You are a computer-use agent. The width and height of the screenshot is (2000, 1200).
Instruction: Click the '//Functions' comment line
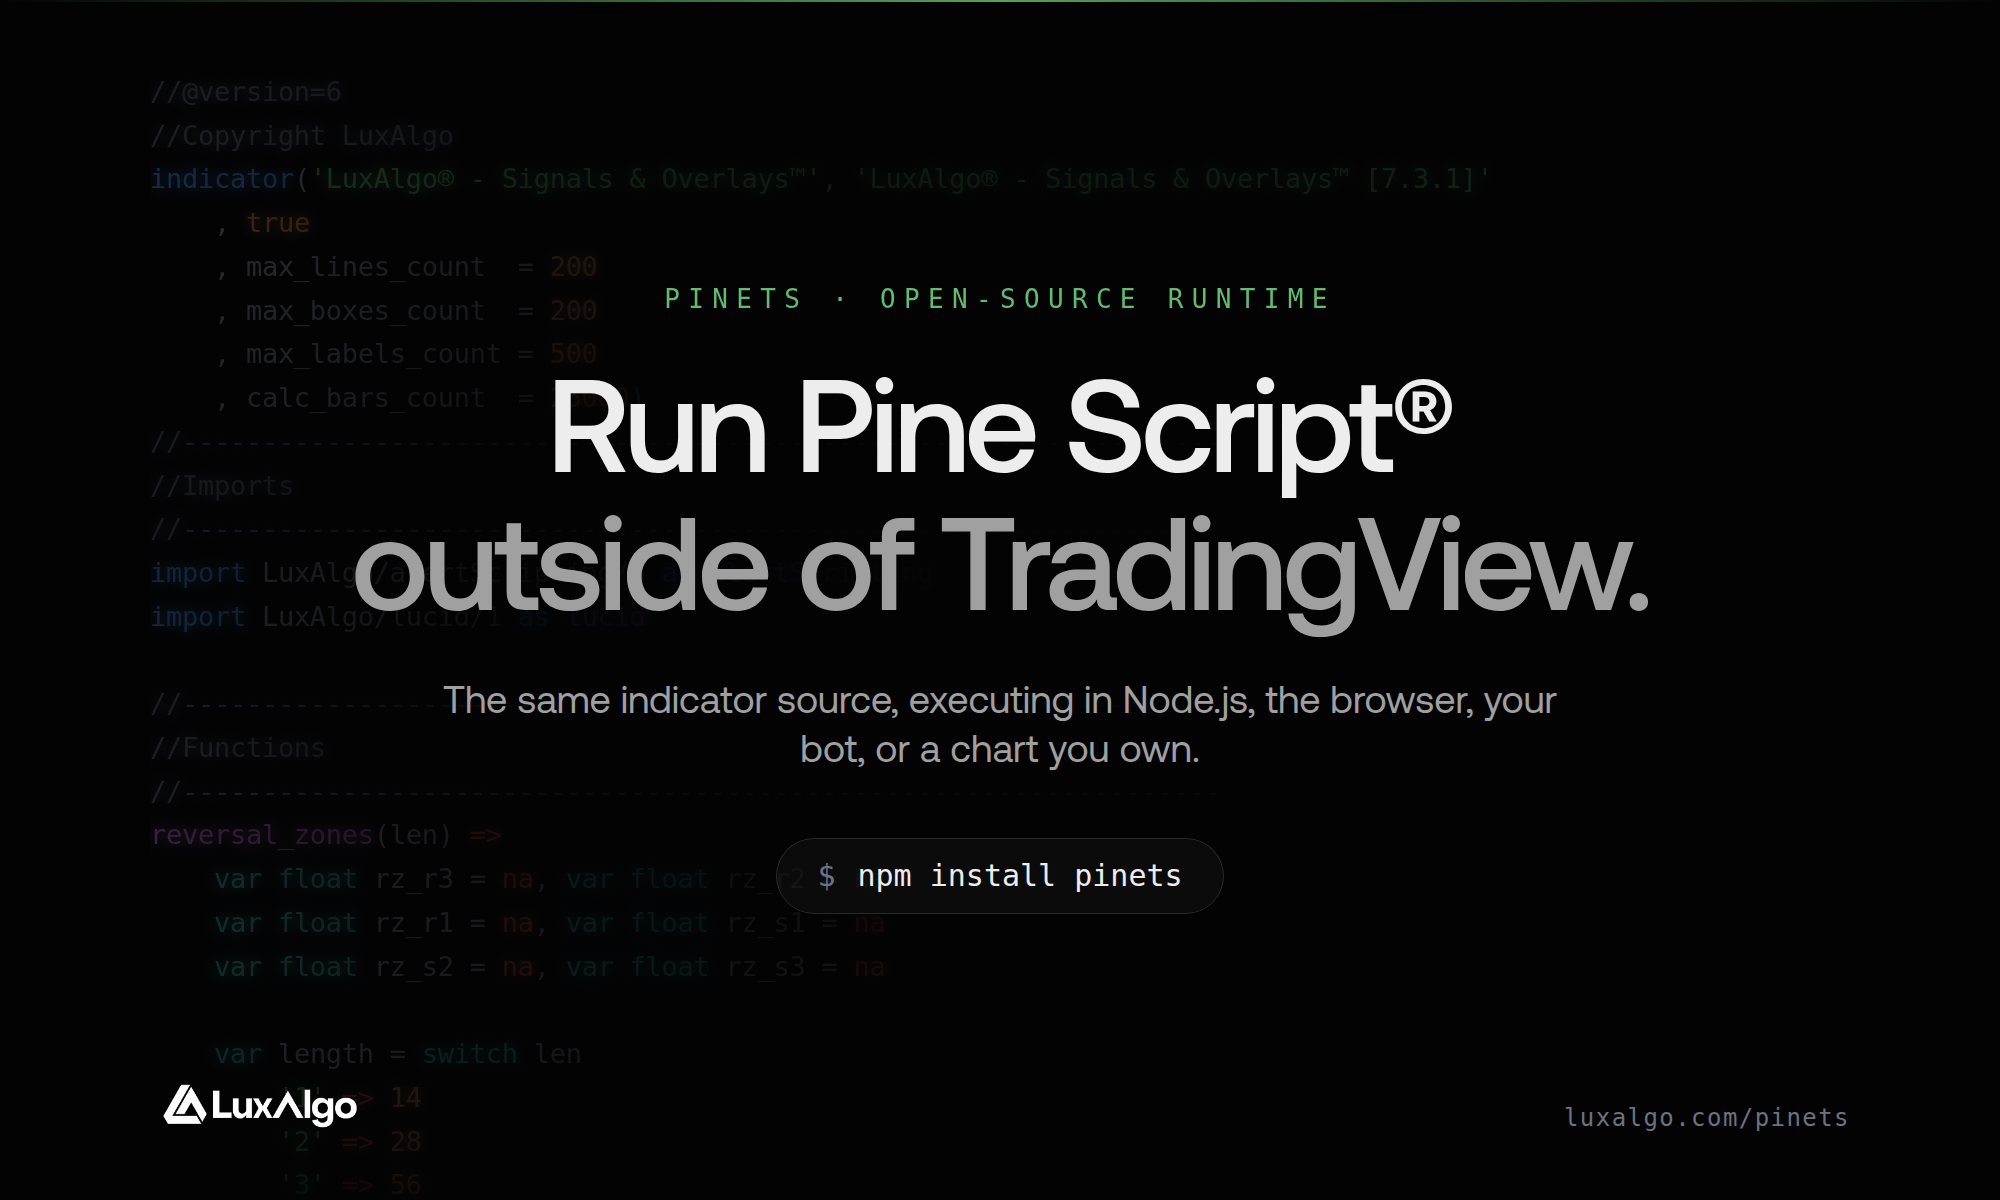click(x=238, y=748)
